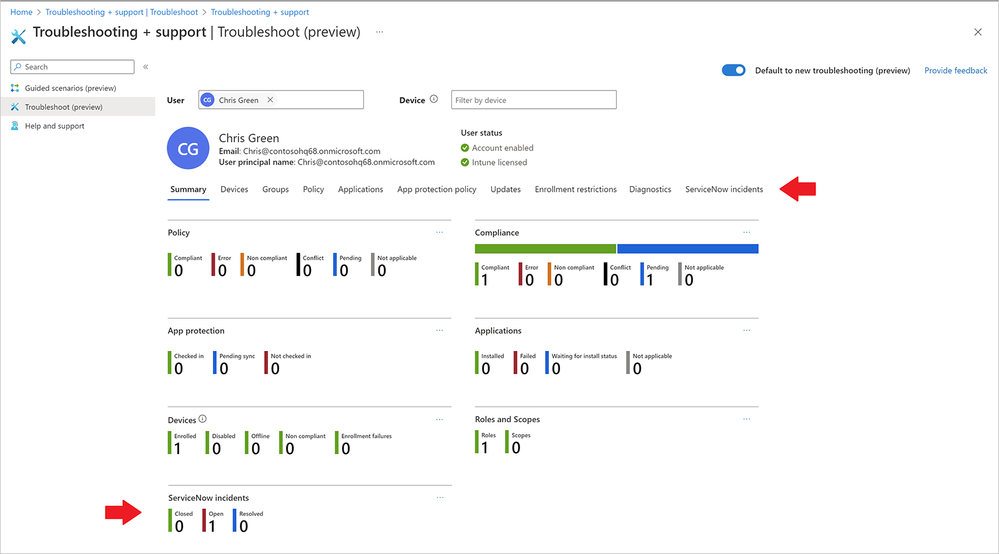Click the Guided scenarios sidebar icon

[15, 88]
